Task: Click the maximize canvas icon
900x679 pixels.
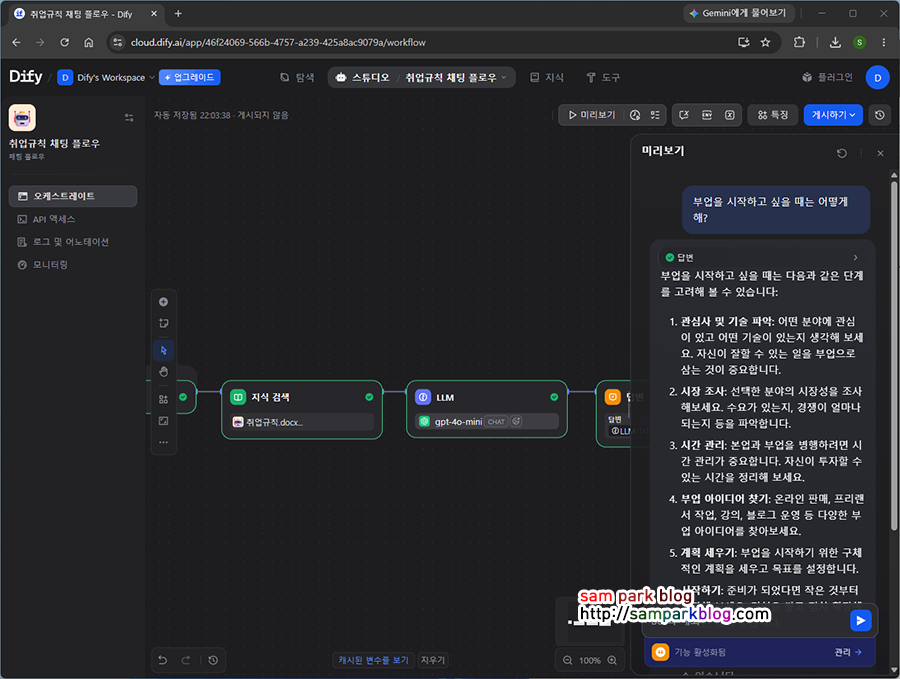Action: 164,421
